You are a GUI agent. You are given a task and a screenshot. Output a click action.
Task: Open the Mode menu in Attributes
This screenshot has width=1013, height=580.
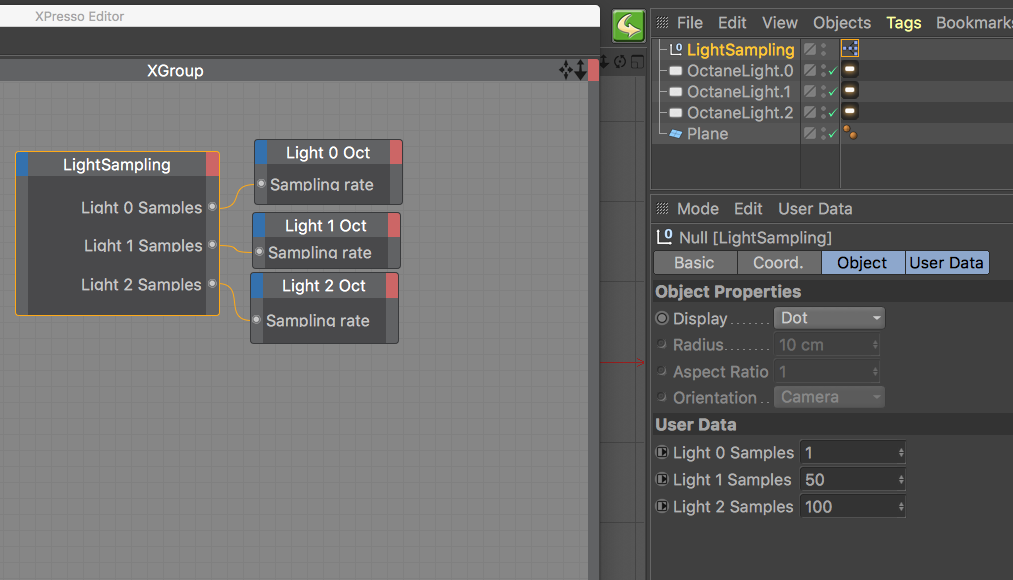point(697,209)
